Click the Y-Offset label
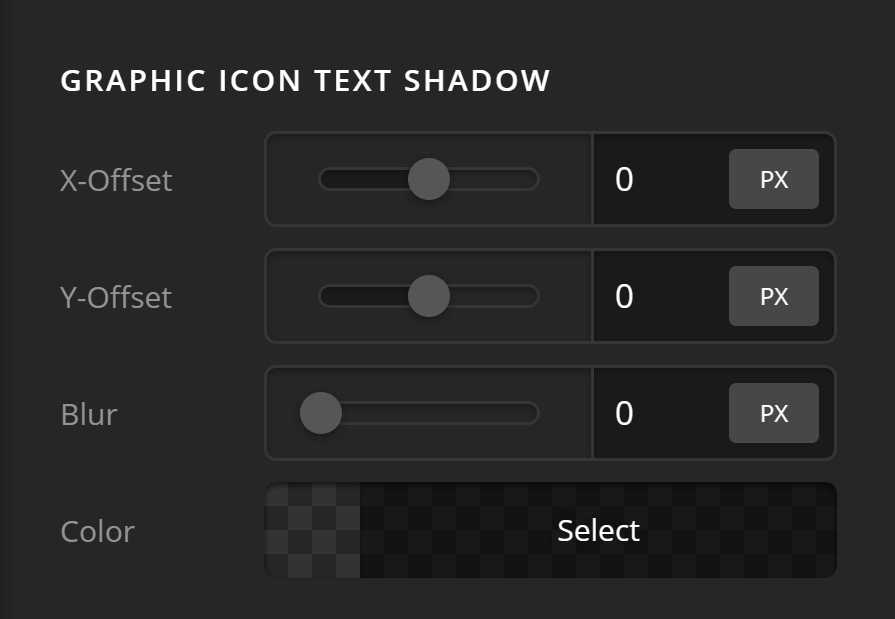895x619 pixels. 116,298
